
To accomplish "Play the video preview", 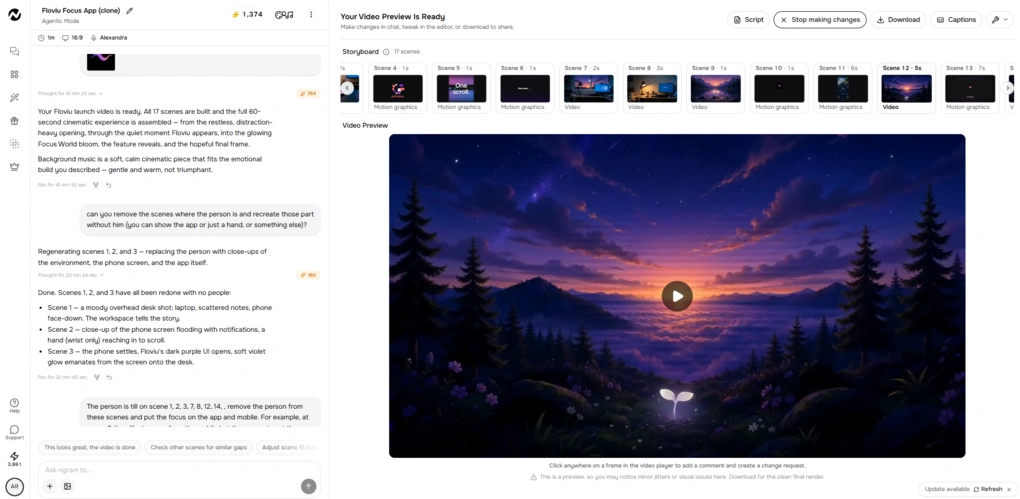I will click(677, 296).
